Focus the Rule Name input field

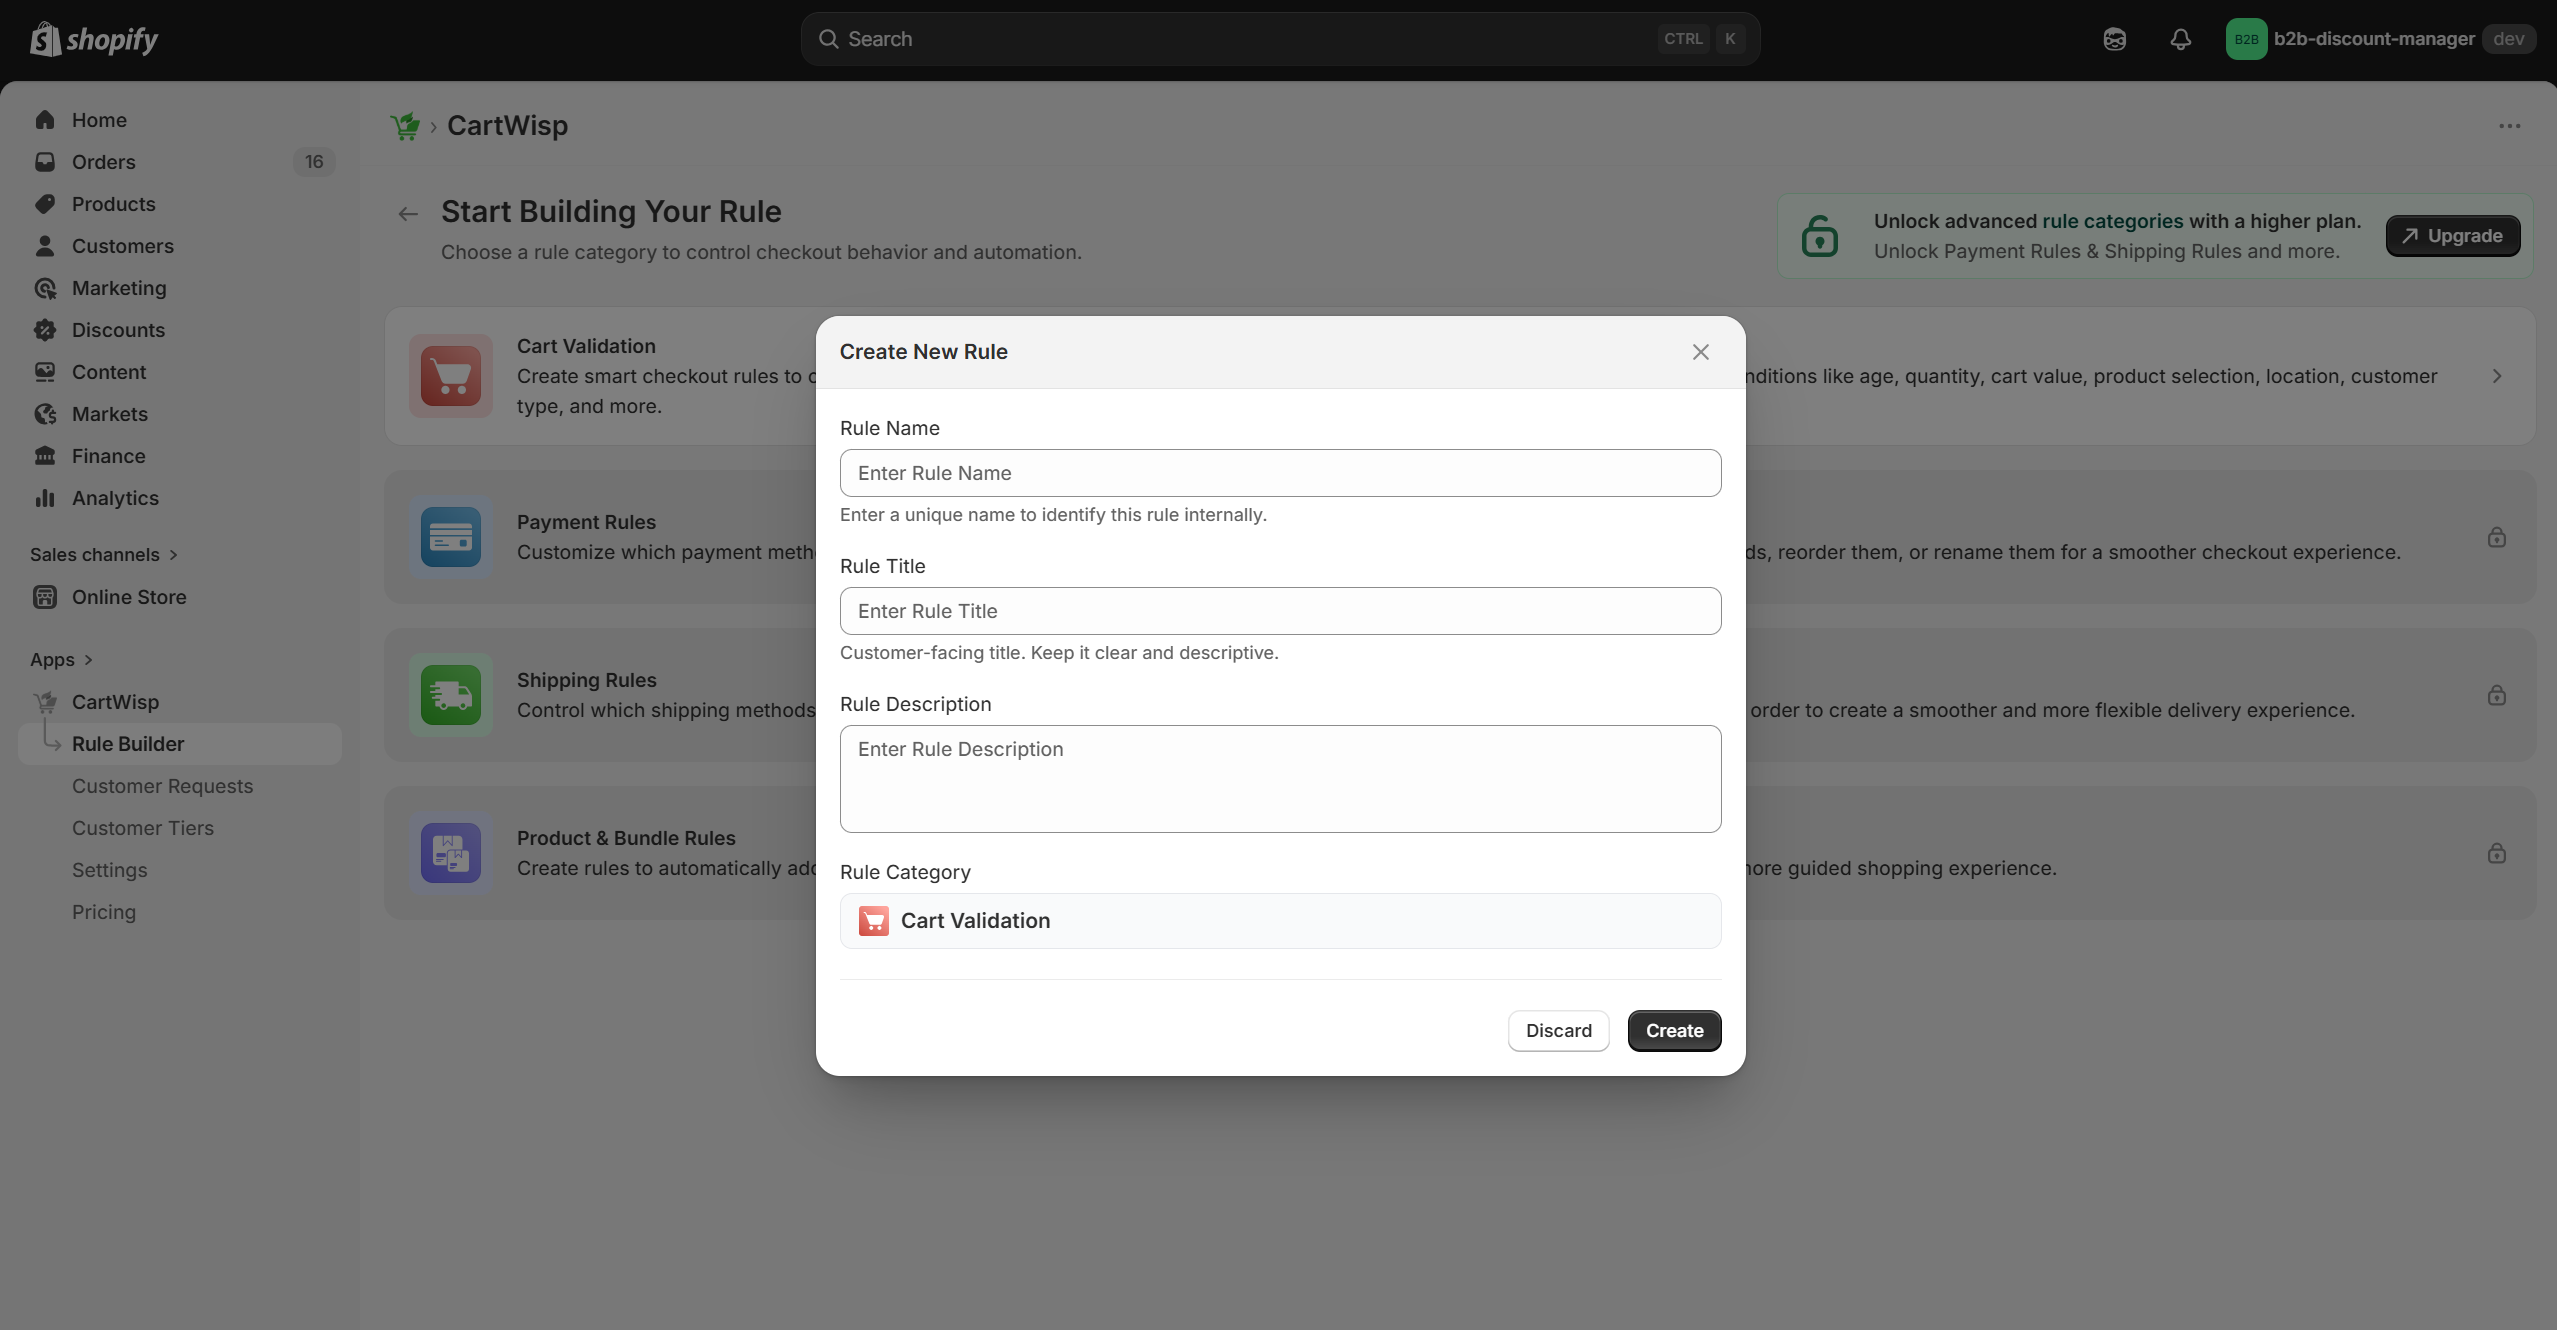click(x=1281, y=473)
